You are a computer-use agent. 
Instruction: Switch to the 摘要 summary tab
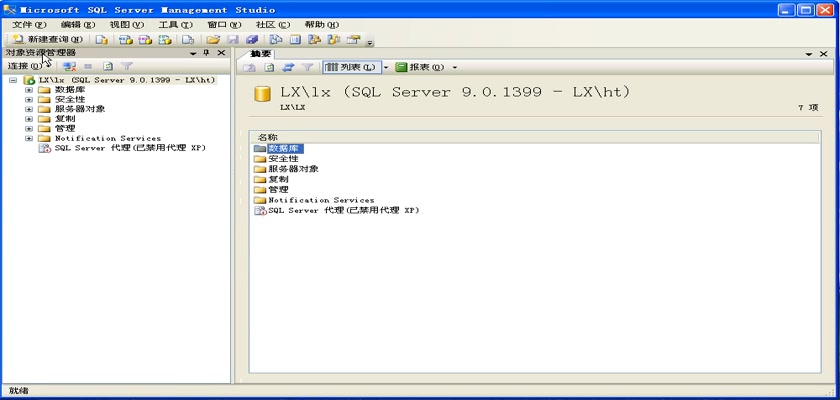(261, 54)
